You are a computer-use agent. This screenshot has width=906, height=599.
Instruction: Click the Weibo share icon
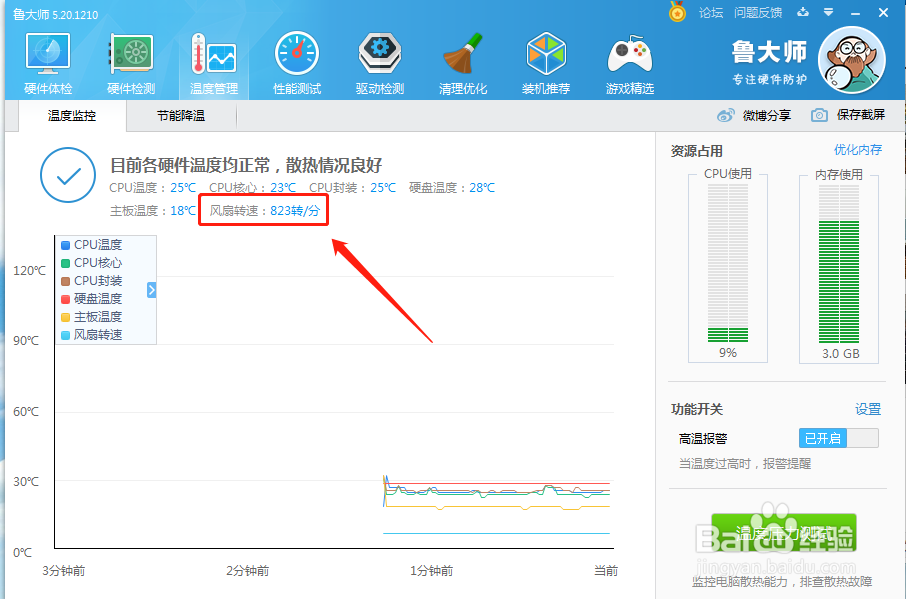click(726, 116)
